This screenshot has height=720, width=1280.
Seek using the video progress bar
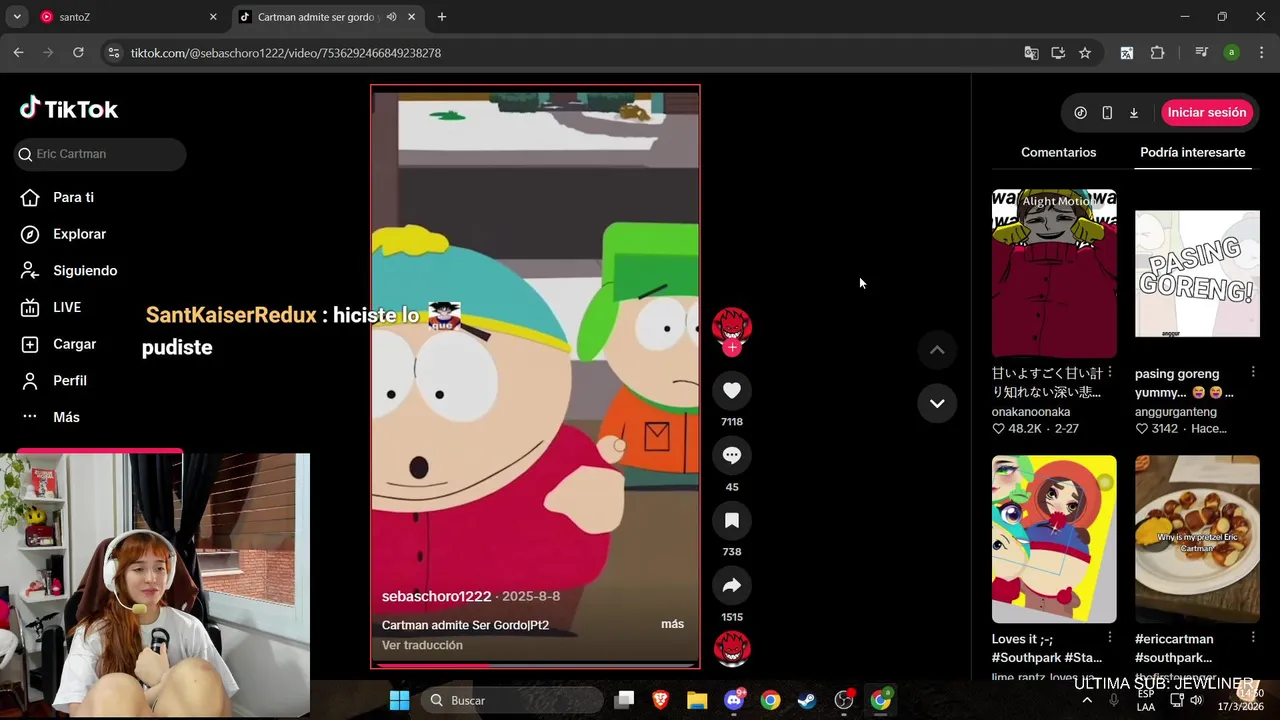coord(535,664)
